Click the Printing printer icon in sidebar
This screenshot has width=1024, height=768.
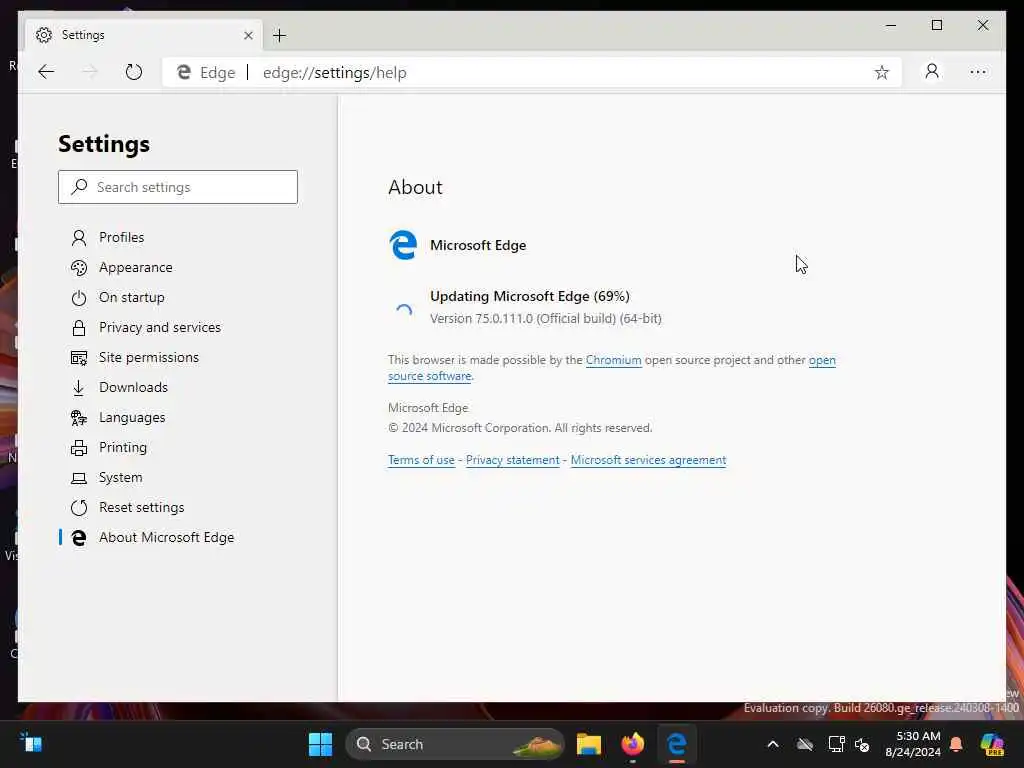click(78, 448)
